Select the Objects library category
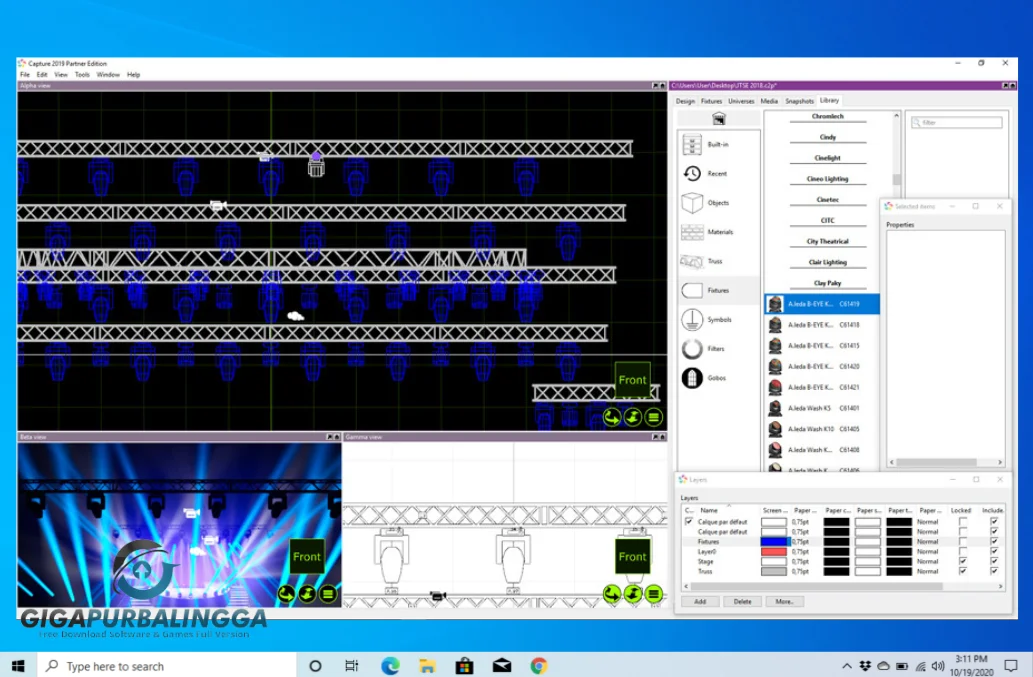The image size is (1033, 677). click(x=718, y=203)
